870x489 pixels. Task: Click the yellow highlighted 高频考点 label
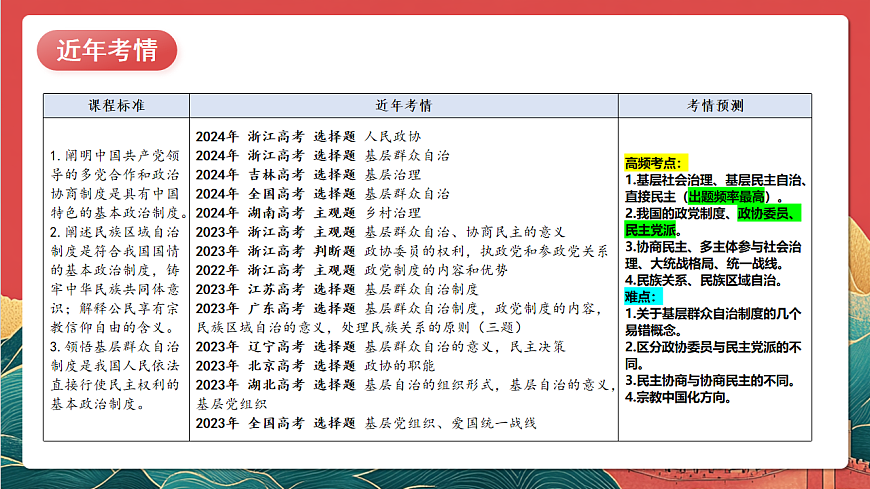click(x=656, y=163)
